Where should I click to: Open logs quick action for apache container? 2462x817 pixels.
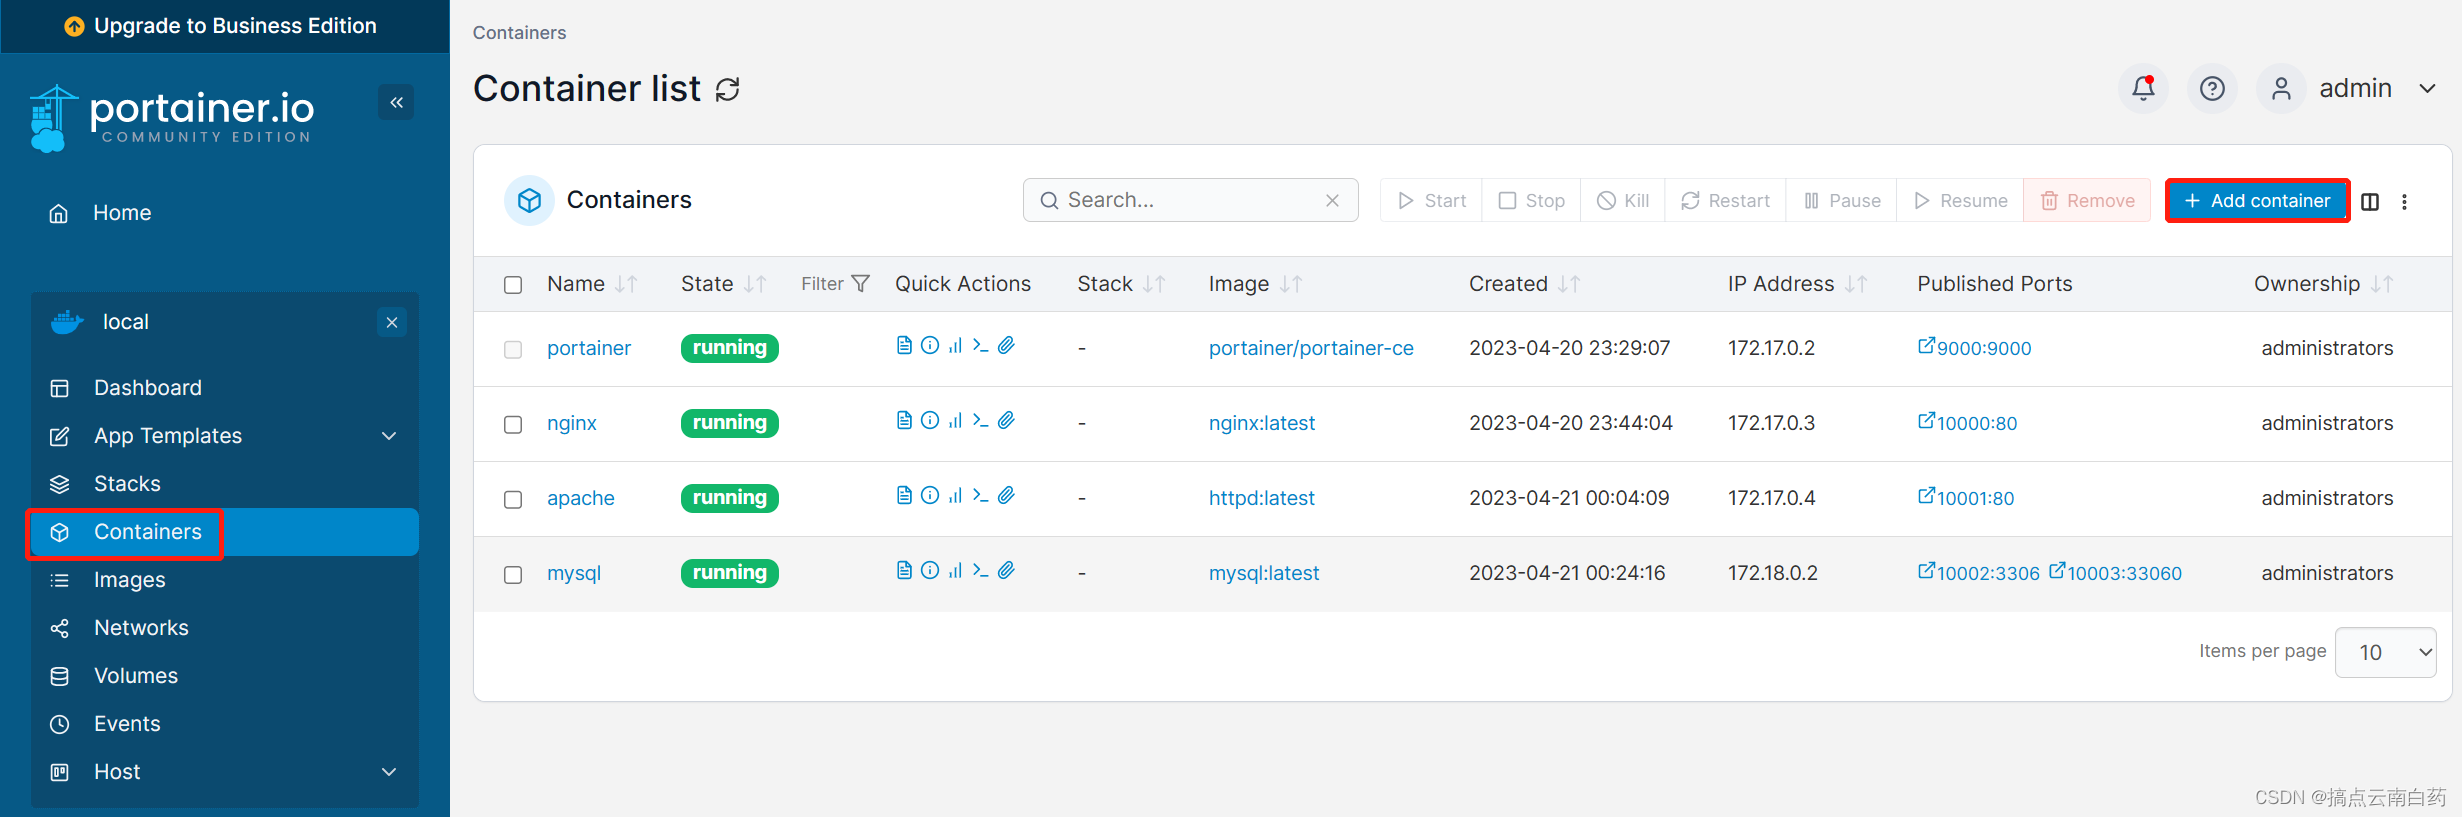pyautogui.click(x=904, y=496)
